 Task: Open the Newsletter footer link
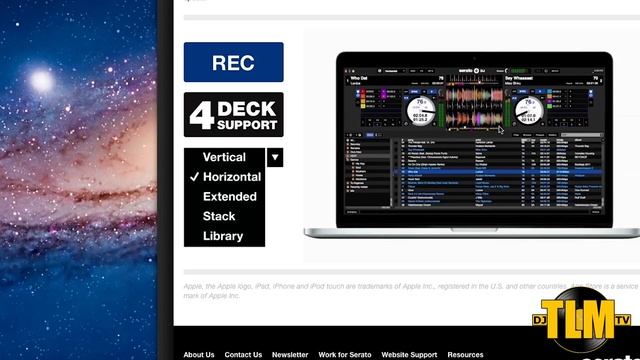coord(290,355)
